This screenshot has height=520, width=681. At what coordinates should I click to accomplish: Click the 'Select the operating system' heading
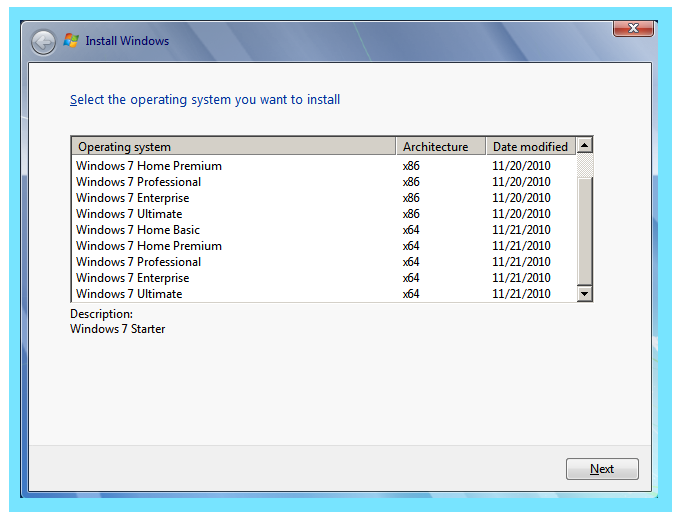pos(205,100)
